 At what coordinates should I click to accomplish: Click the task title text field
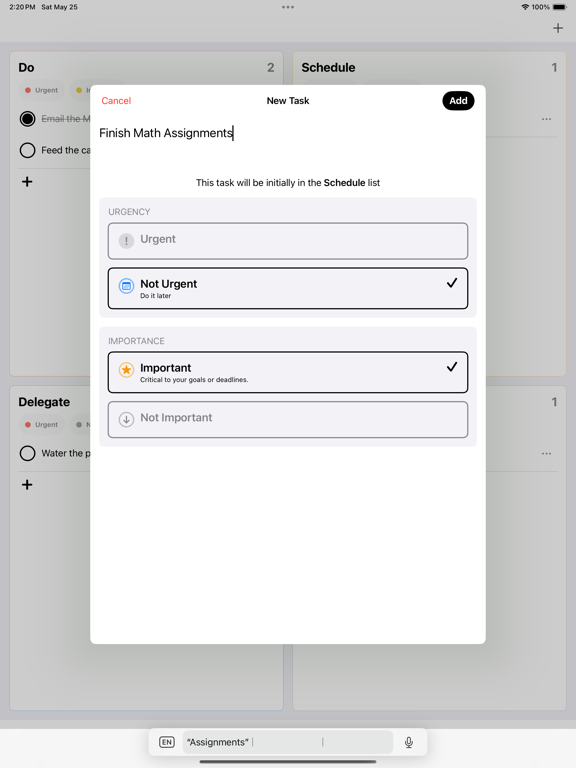point(288,133)
